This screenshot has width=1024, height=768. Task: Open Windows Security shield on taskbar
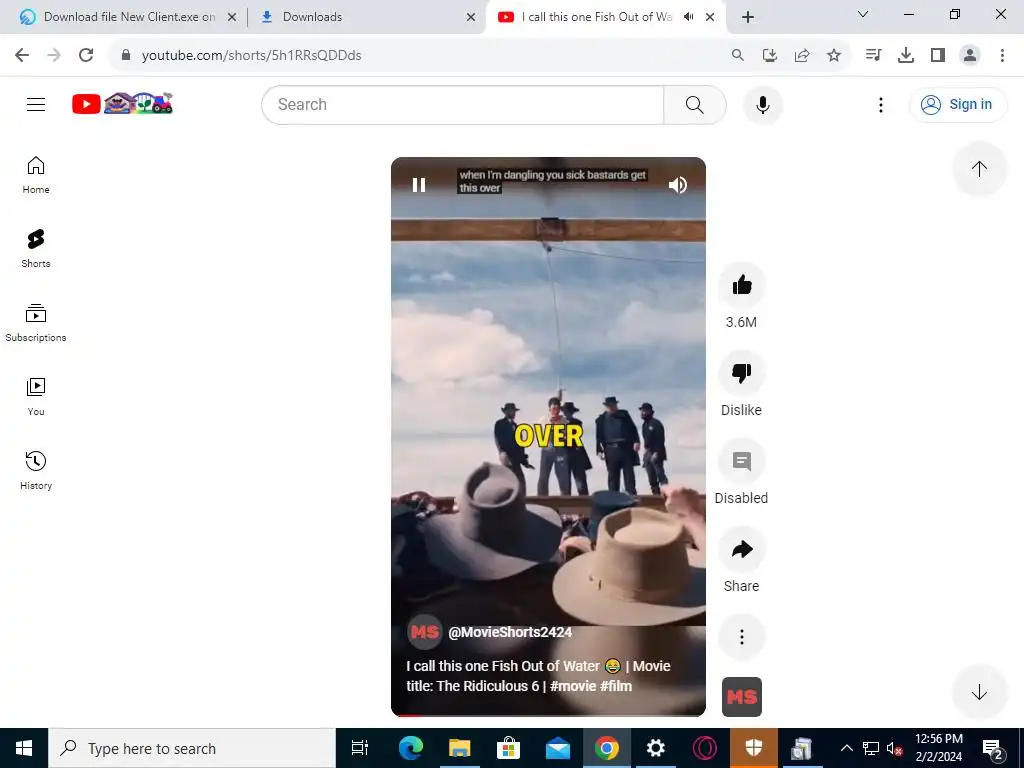coord(754,748)
